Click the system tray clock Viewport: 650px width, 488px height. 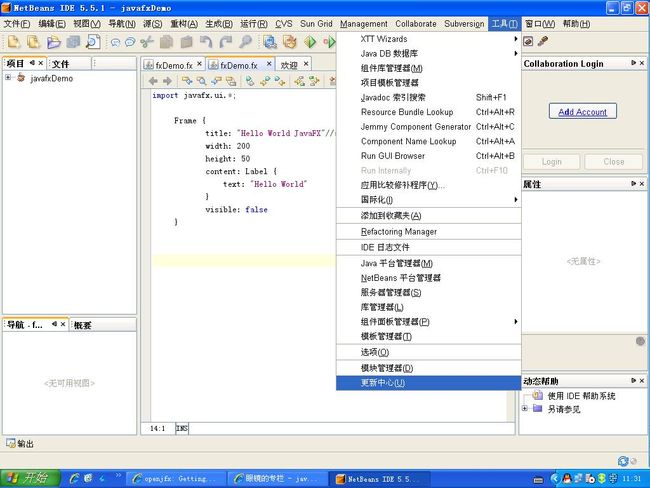(632, 479)
